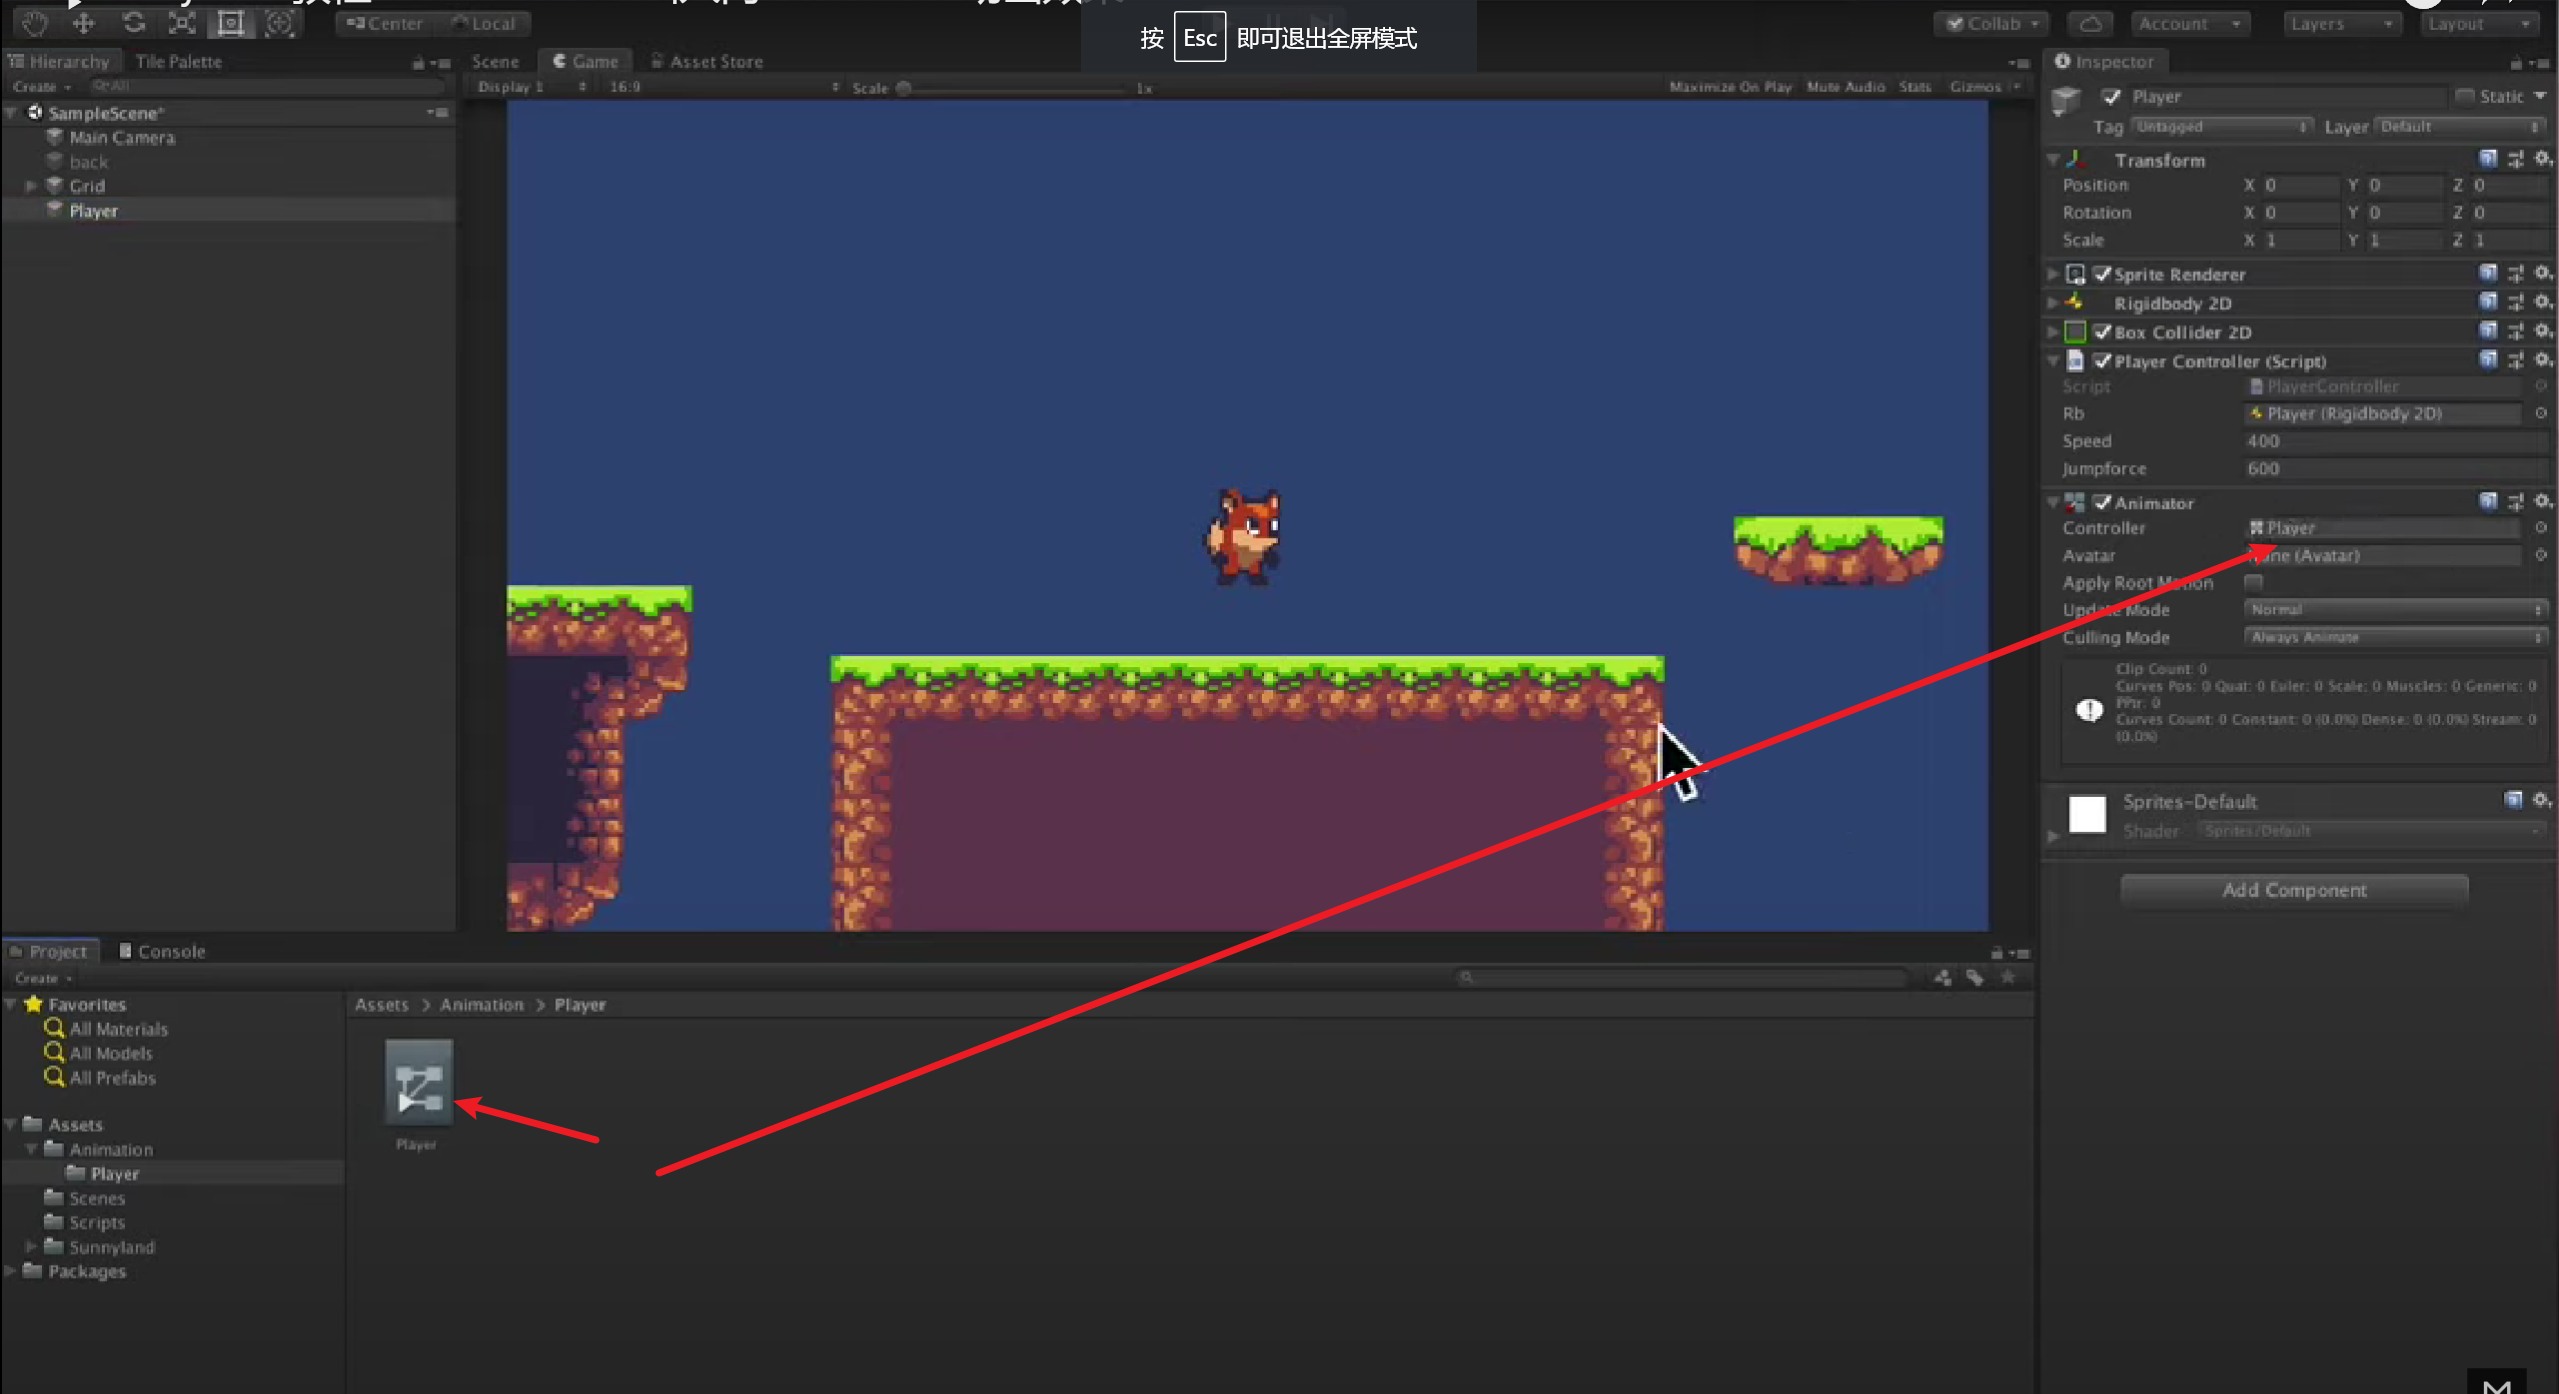Screen dimensions: 2559x1394
Task: Open the Transform component gear menu
Action: (x=2541, y=159)
